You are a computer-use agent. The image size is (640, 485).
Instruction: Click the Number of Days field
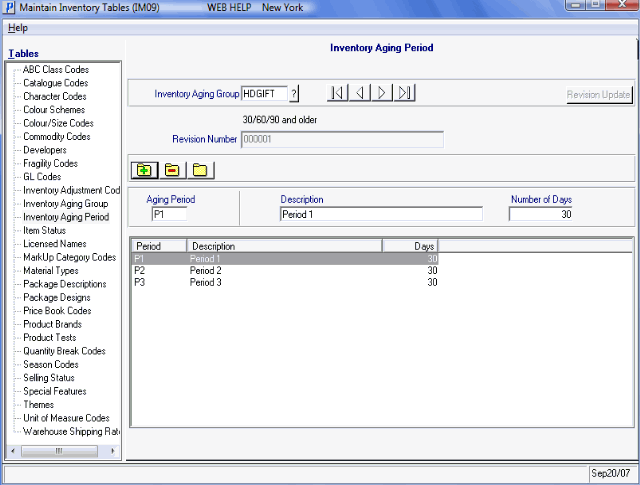540,214
